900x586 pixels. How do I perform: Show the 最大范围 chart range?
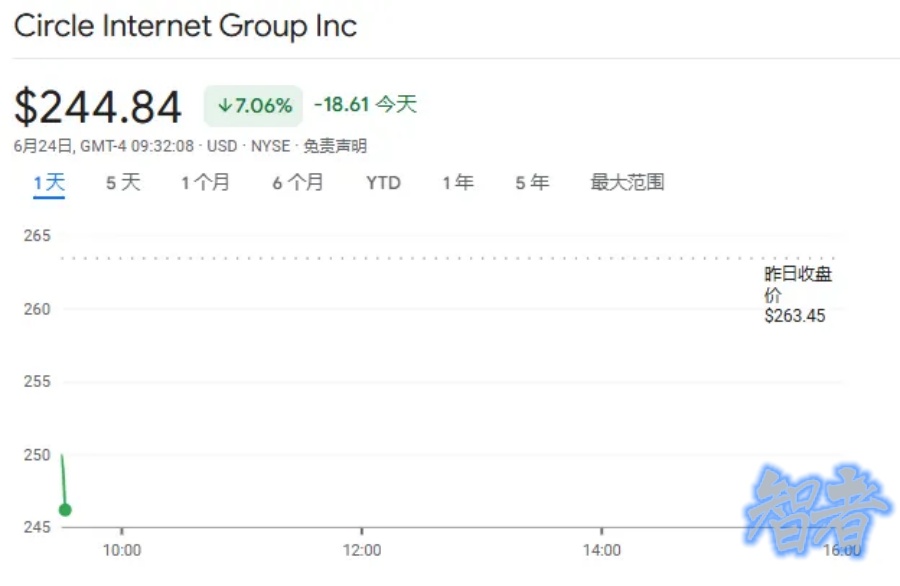(x=627, y=182)
